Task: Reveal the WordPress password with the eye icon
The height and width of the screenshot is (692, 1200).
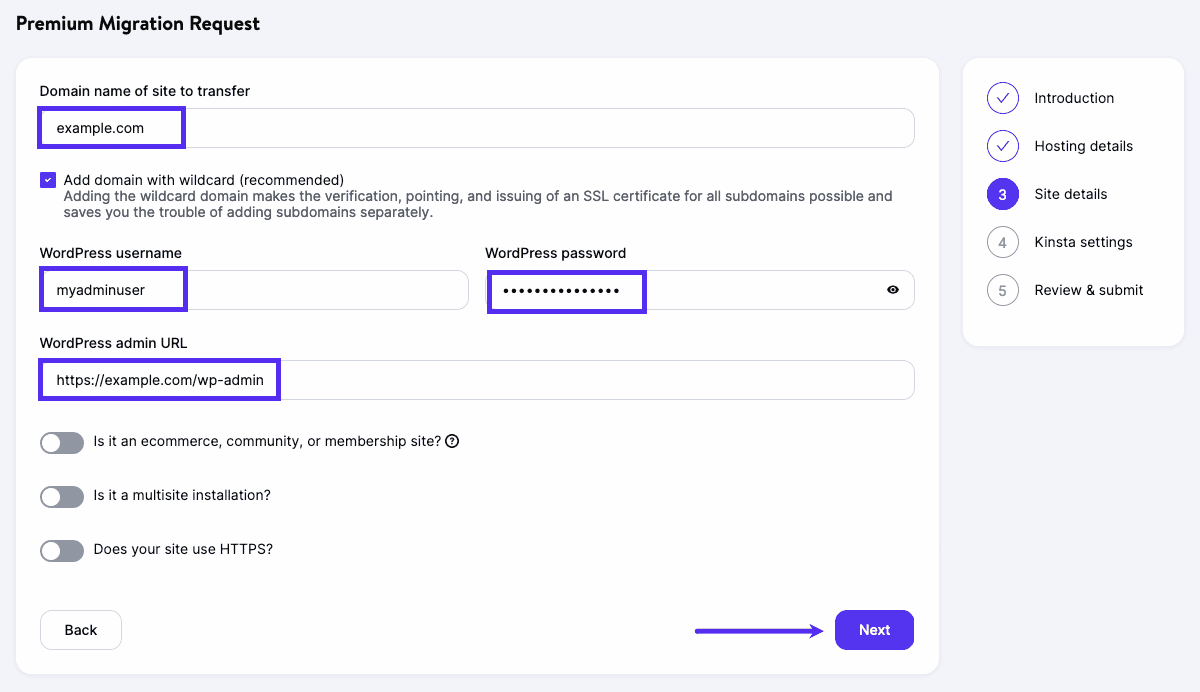Action: pos(895,290)
